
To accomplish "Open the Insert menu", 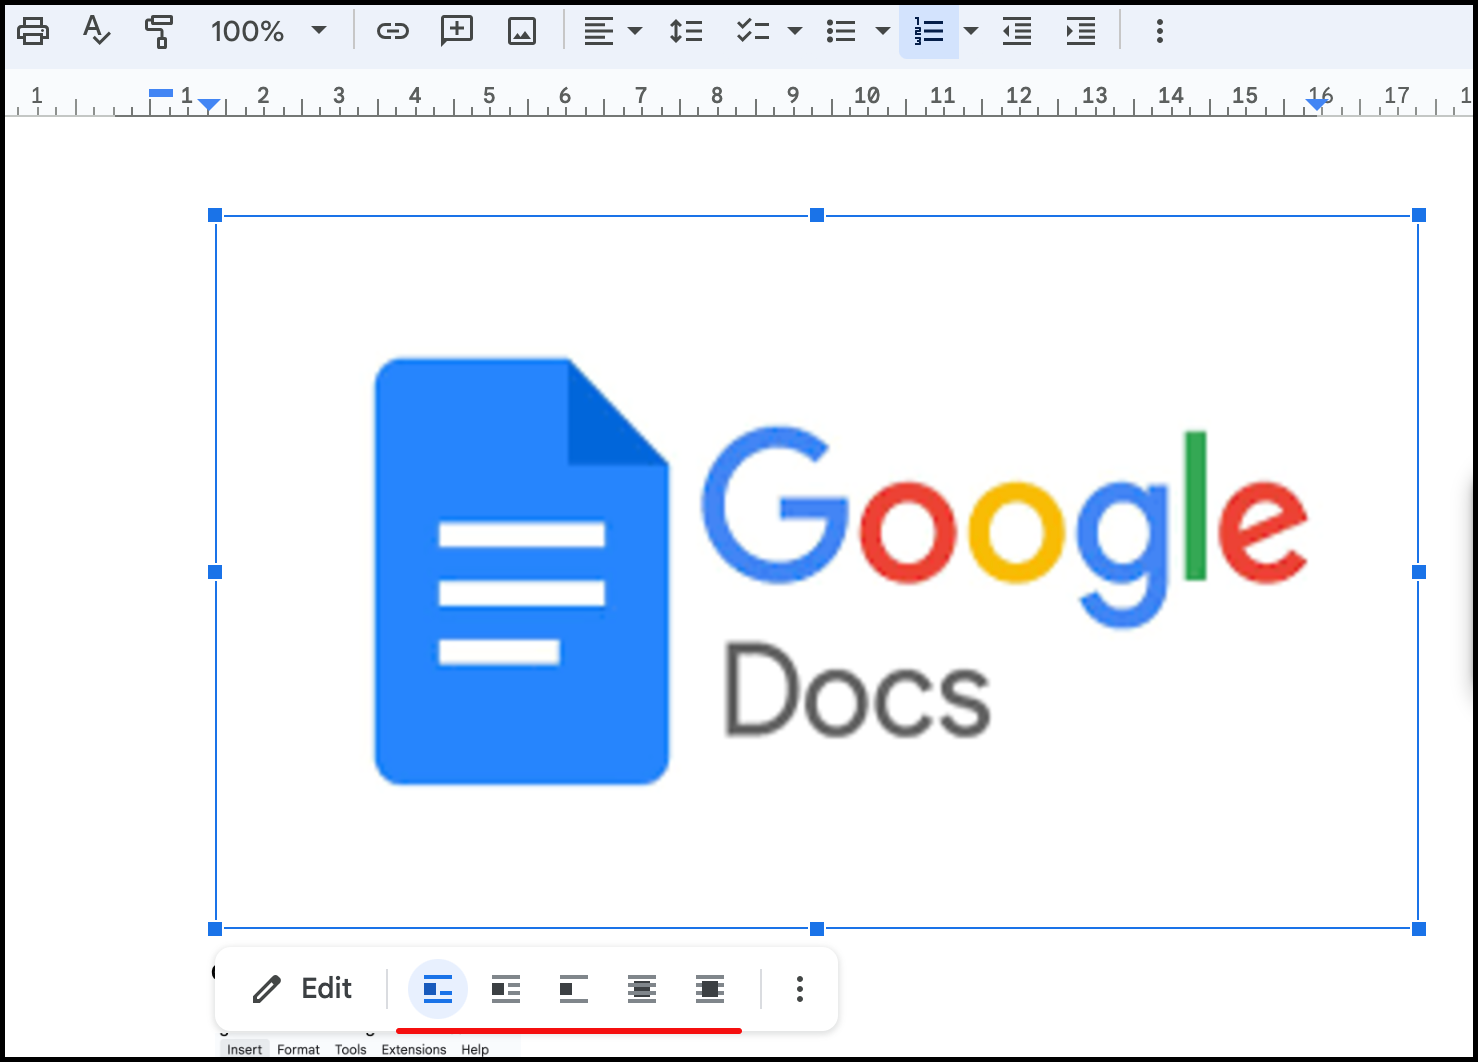I will pos(244,1049).
